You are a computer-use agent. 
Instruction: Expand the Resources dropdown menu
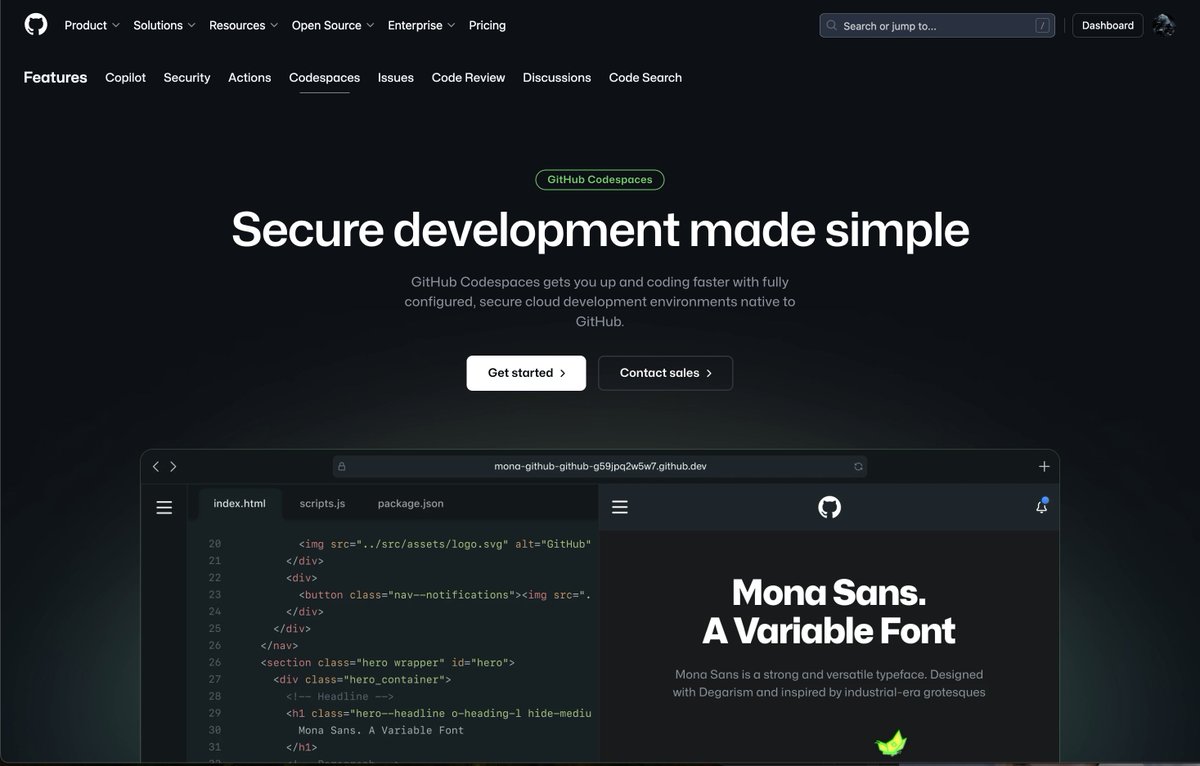point(244,25)
